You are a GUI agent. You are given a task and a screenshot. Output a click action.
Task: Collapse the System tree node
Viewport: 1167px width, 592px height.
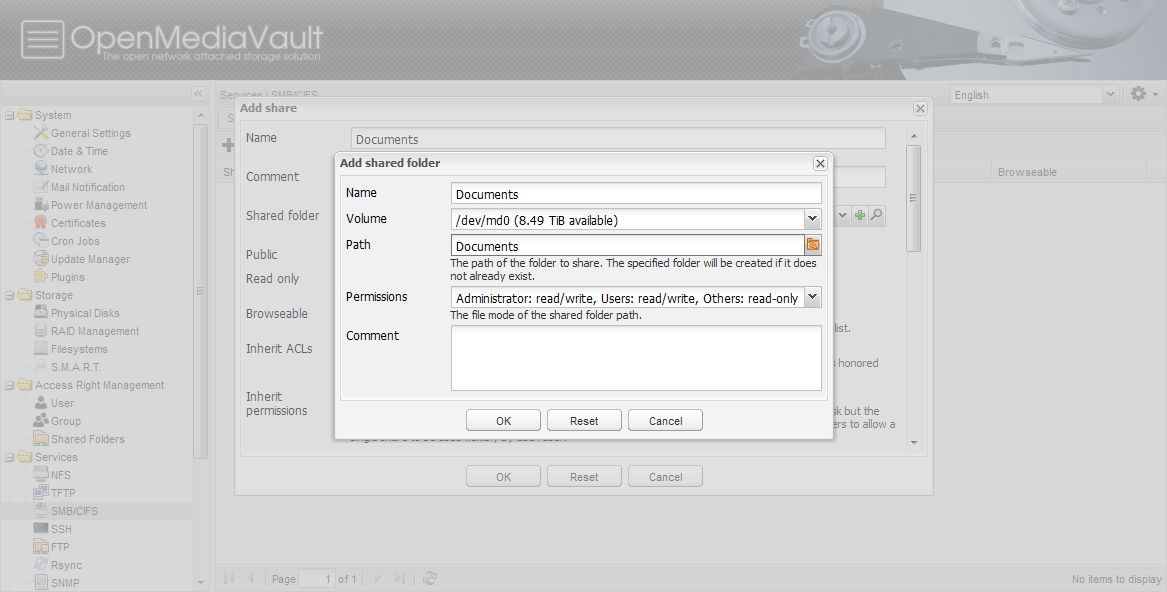[x=10, y=115]
